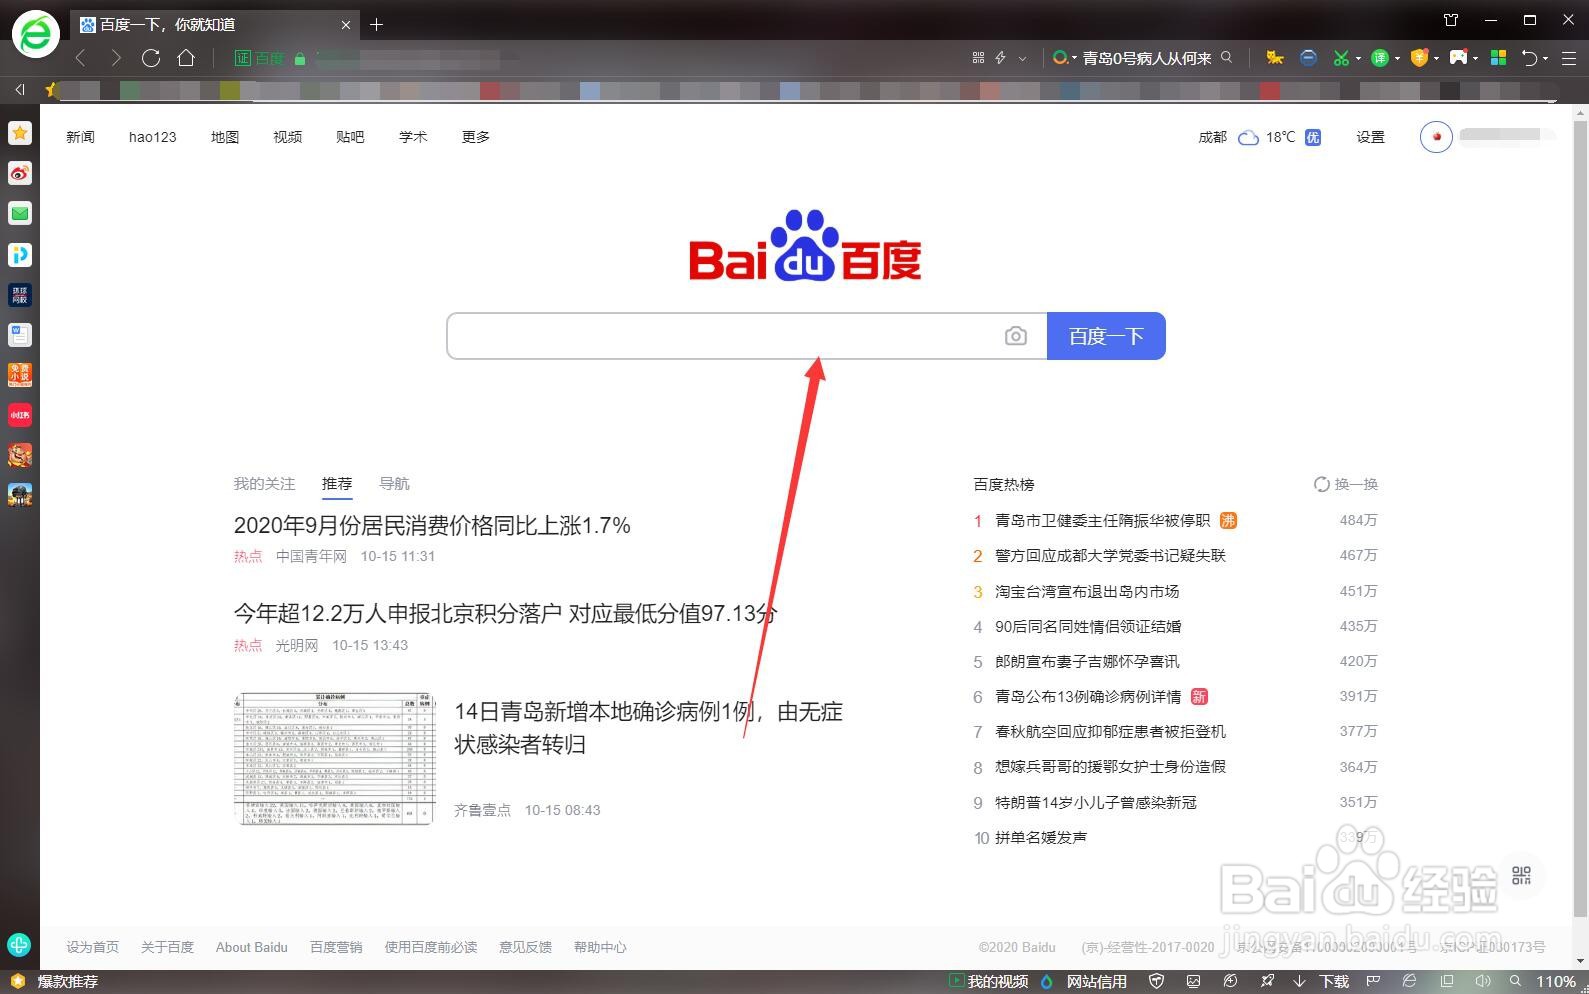Viewport: 1589px width, 994px height.
Task: Click the magnifier in the toolbar search box
Action: tap(1227, 58)
